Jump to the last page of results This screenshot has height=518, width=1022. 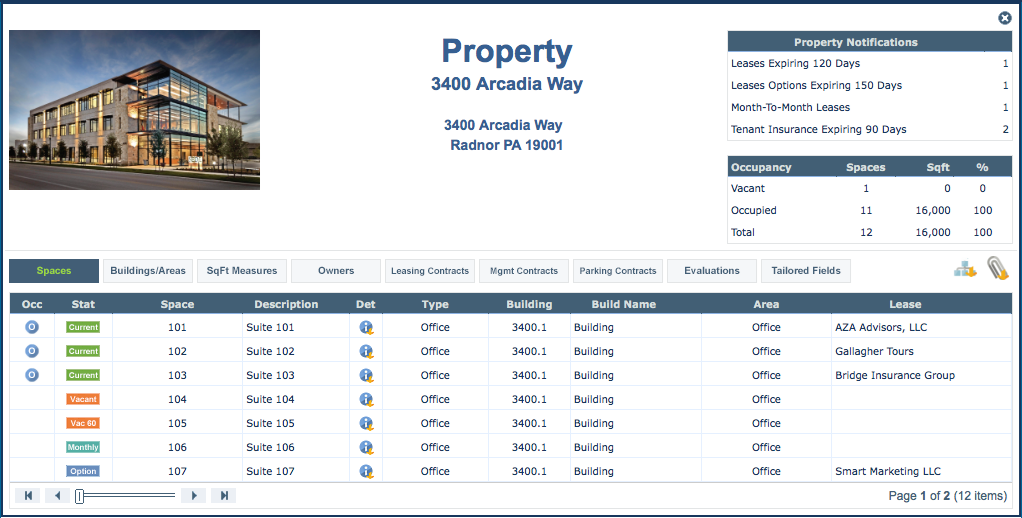tap(224, 495)
